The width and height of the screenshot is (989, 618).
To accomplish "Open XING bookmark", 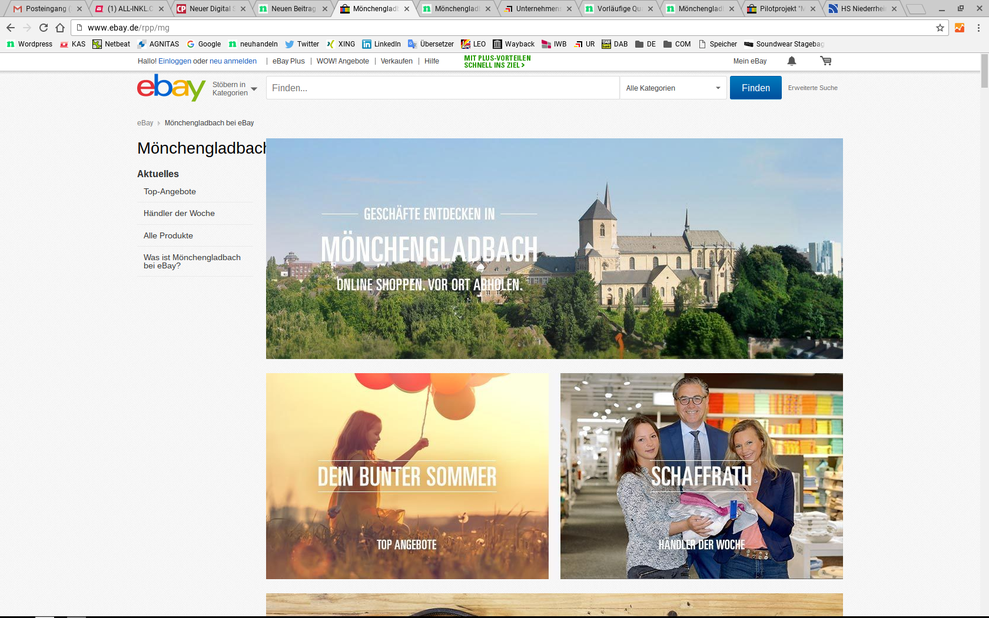I will point(341,44).
